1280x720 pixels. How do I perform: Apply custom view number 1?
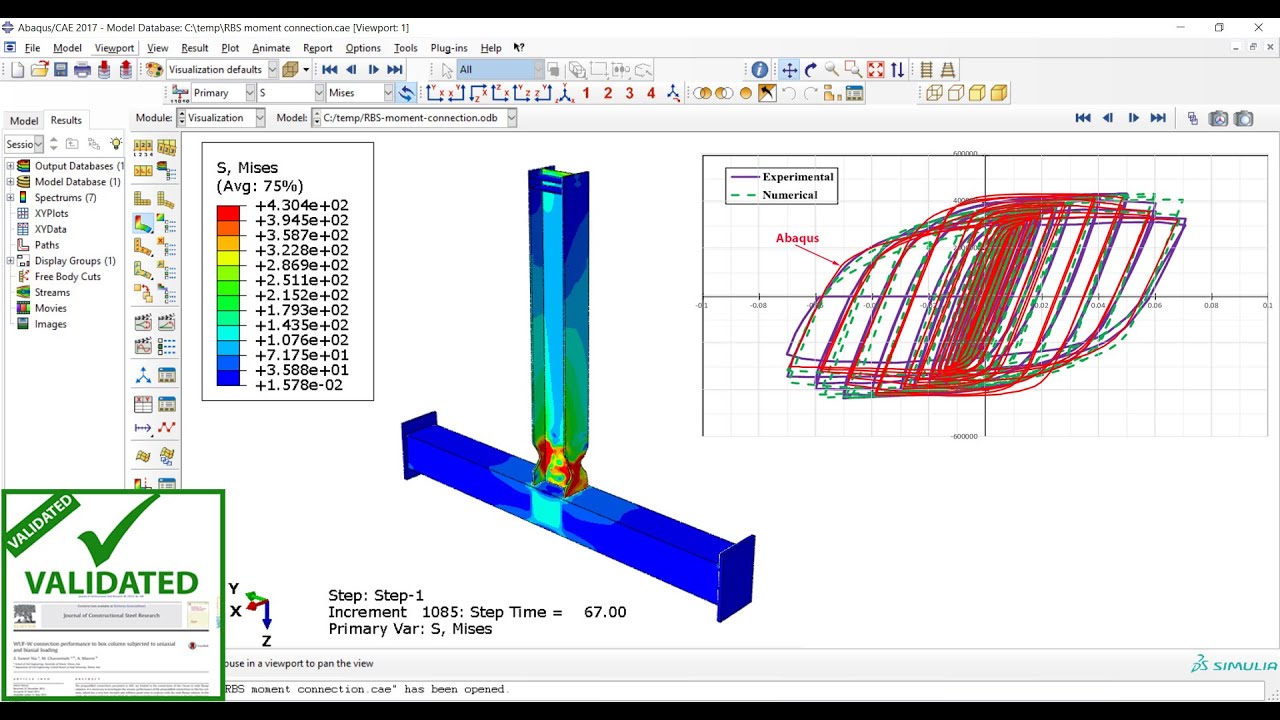click(x=586, y=93)
